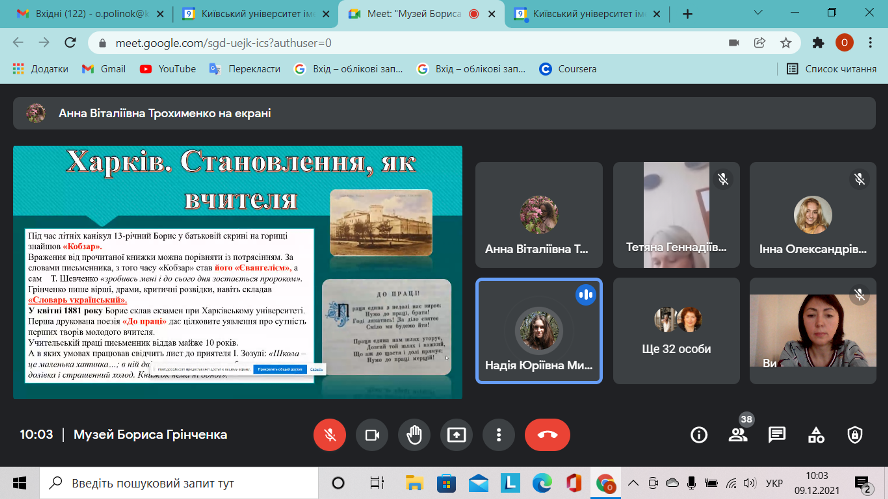Bookmark this page with the star icon
The image size is (888, 499).
(787, 43)
